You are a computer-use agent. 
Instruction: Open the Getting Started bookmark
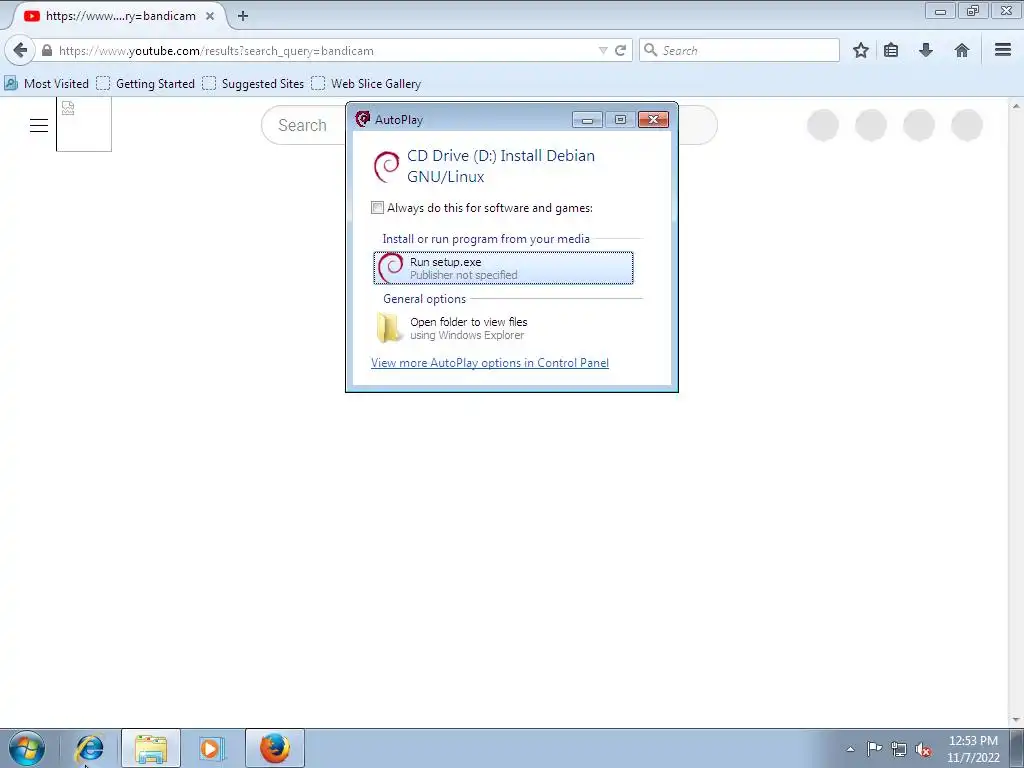[146, 84]
